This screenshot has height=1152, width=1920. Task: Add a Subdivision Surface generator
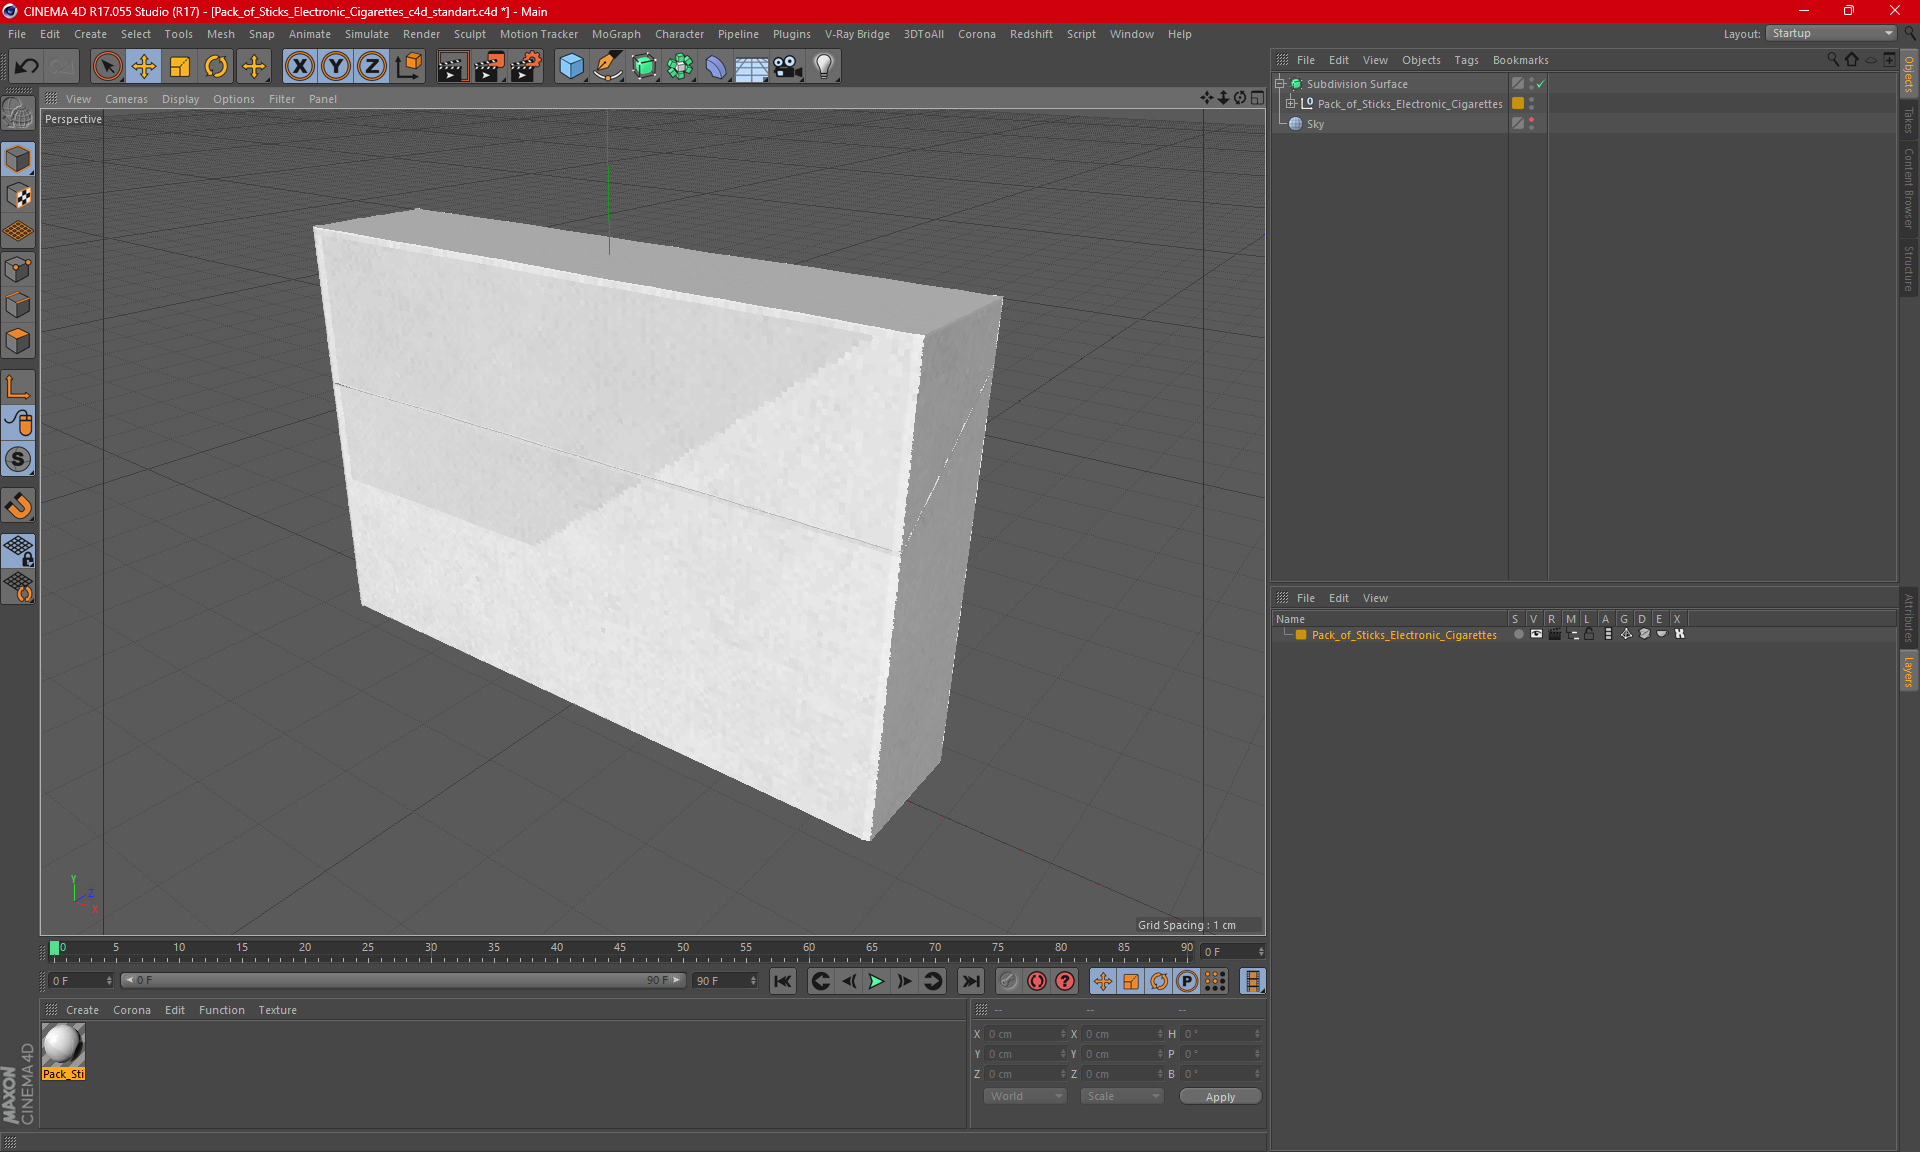point(644,67)
